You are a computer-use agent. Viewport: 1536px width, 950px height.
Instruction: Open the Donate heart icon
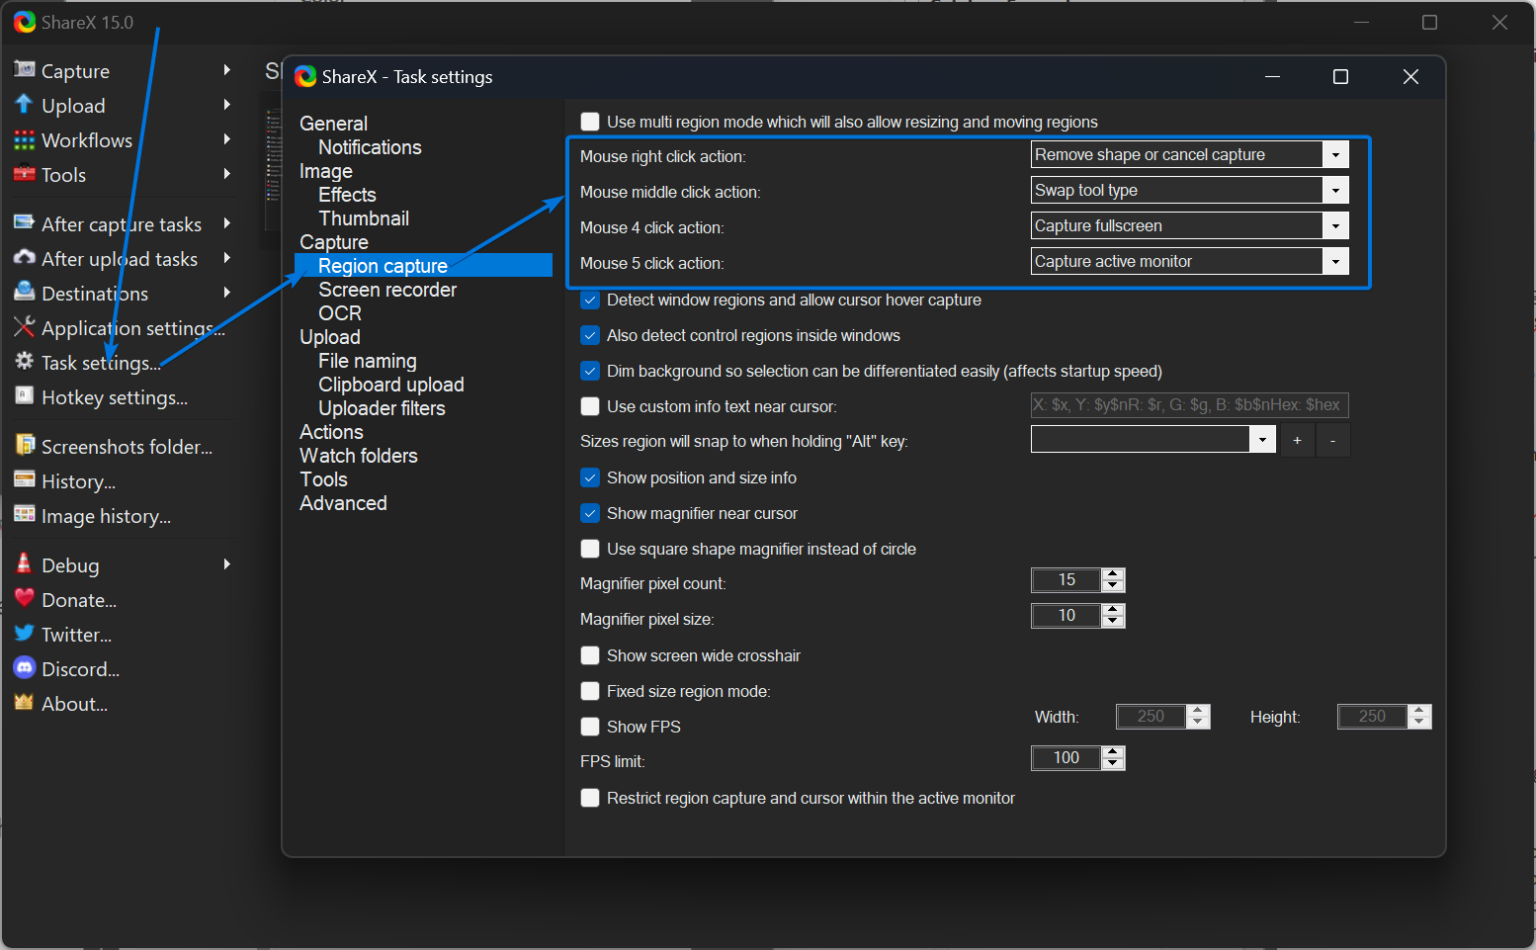[23, 600]
